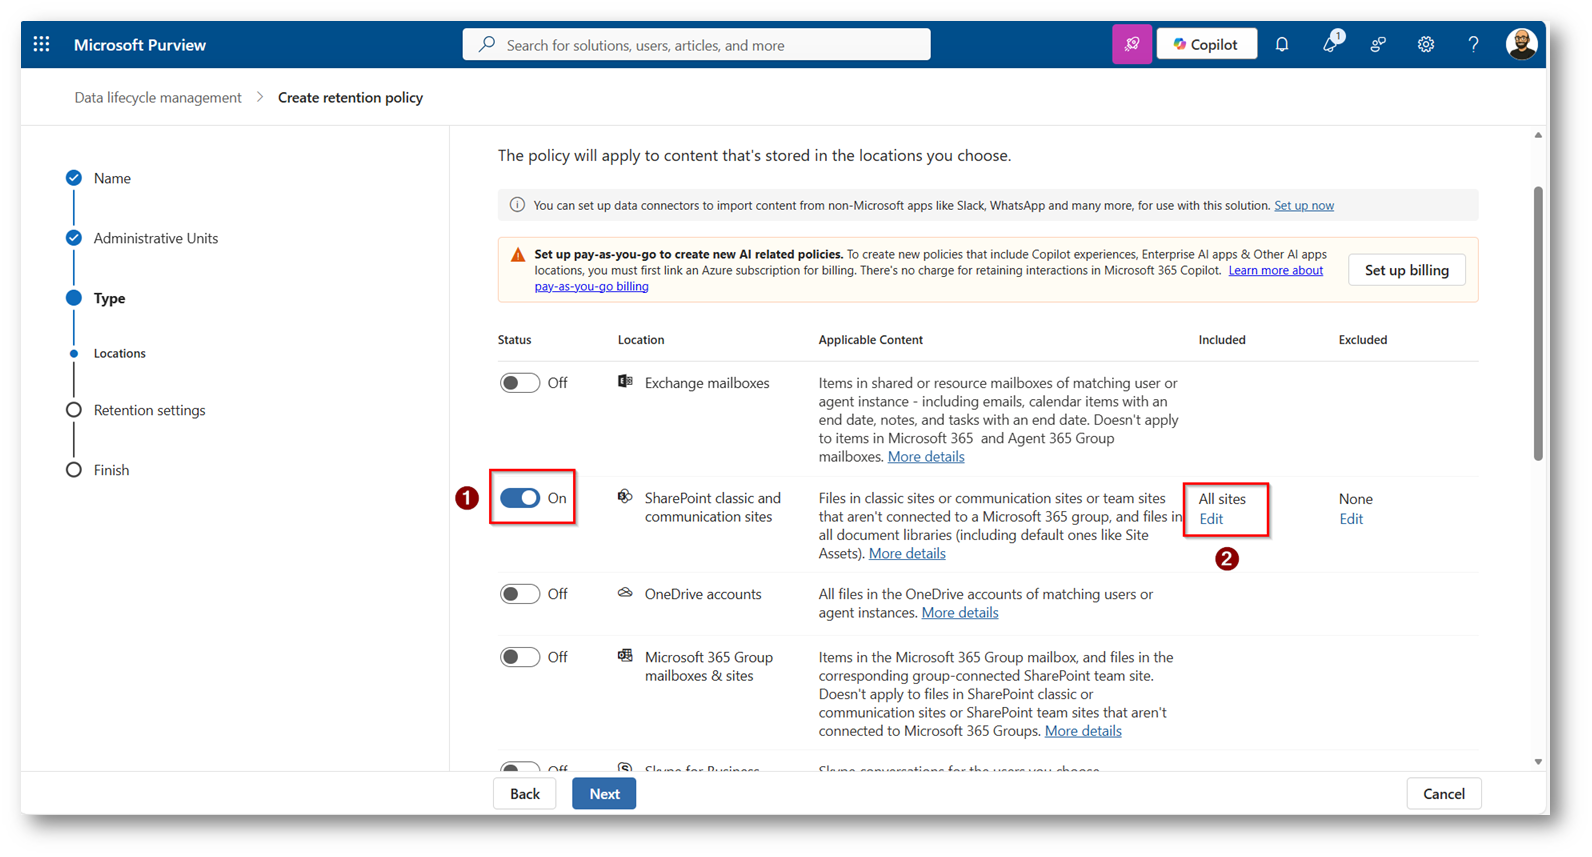Click the Applicable Content column header
The width and height of the screenshot is (1592, 857).
pyautogui.click(x=871, y=340)
